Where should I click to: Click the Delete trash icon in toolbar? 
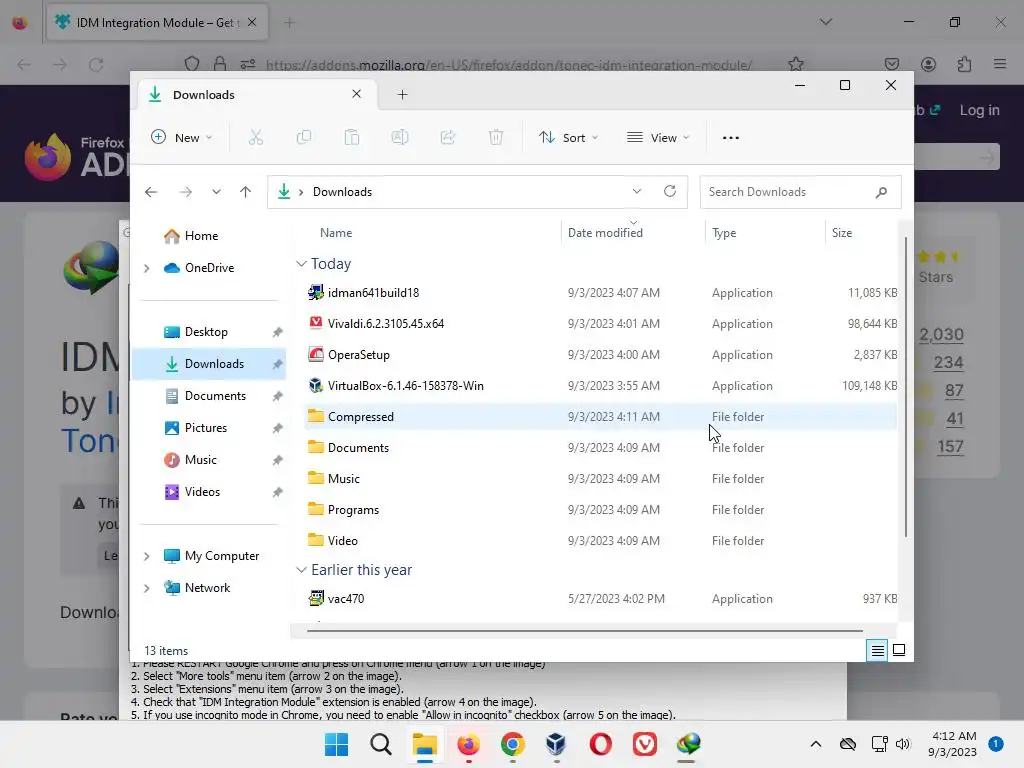pos(496,138)
